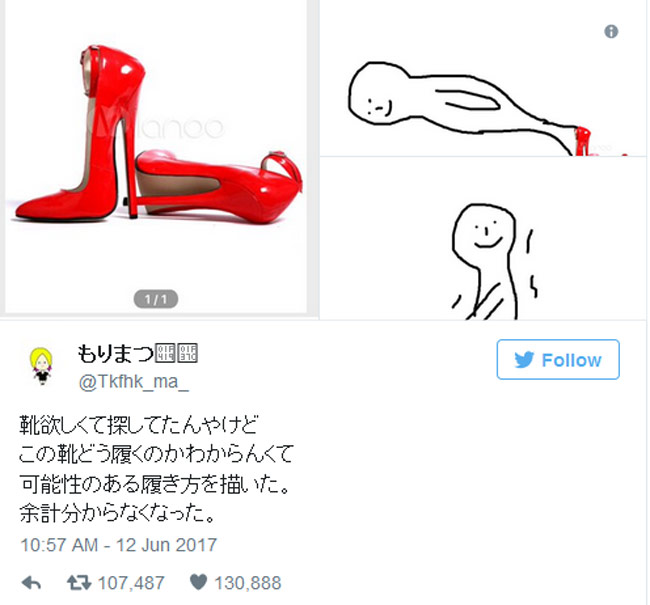Click the tiny red shoe in drawing
650x605 pixels.
pyautogui.click(x=582, y=141)
